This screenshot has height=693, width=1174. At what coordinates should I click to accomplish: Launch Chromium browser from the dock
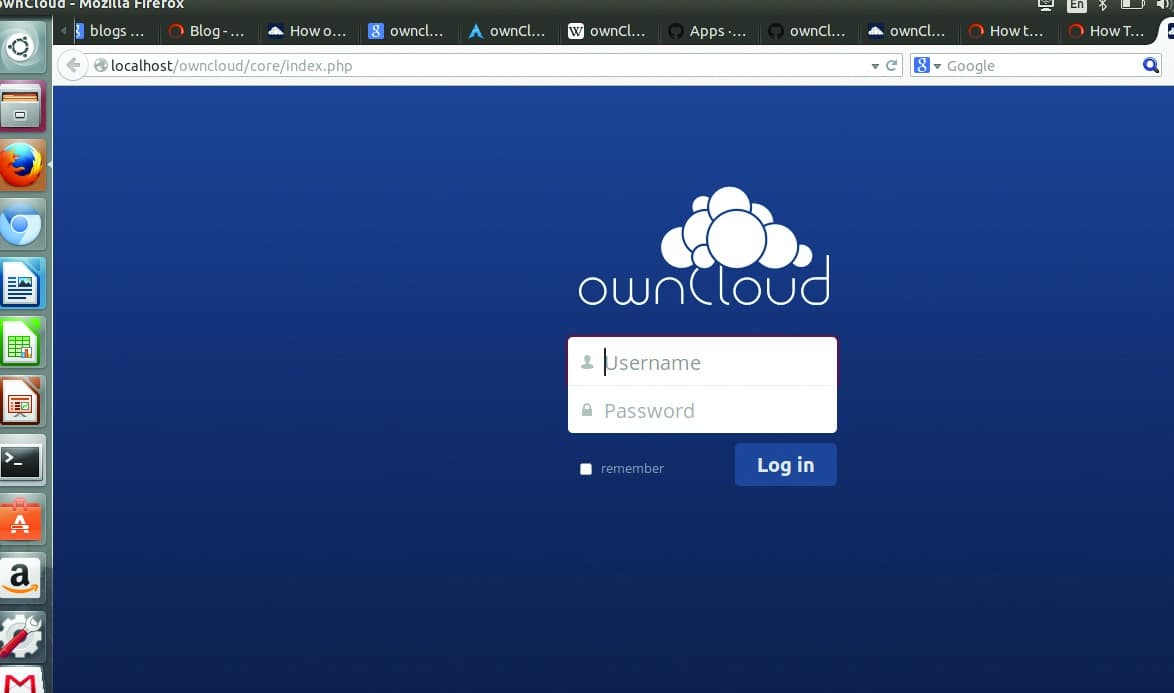tap(21, 227)
